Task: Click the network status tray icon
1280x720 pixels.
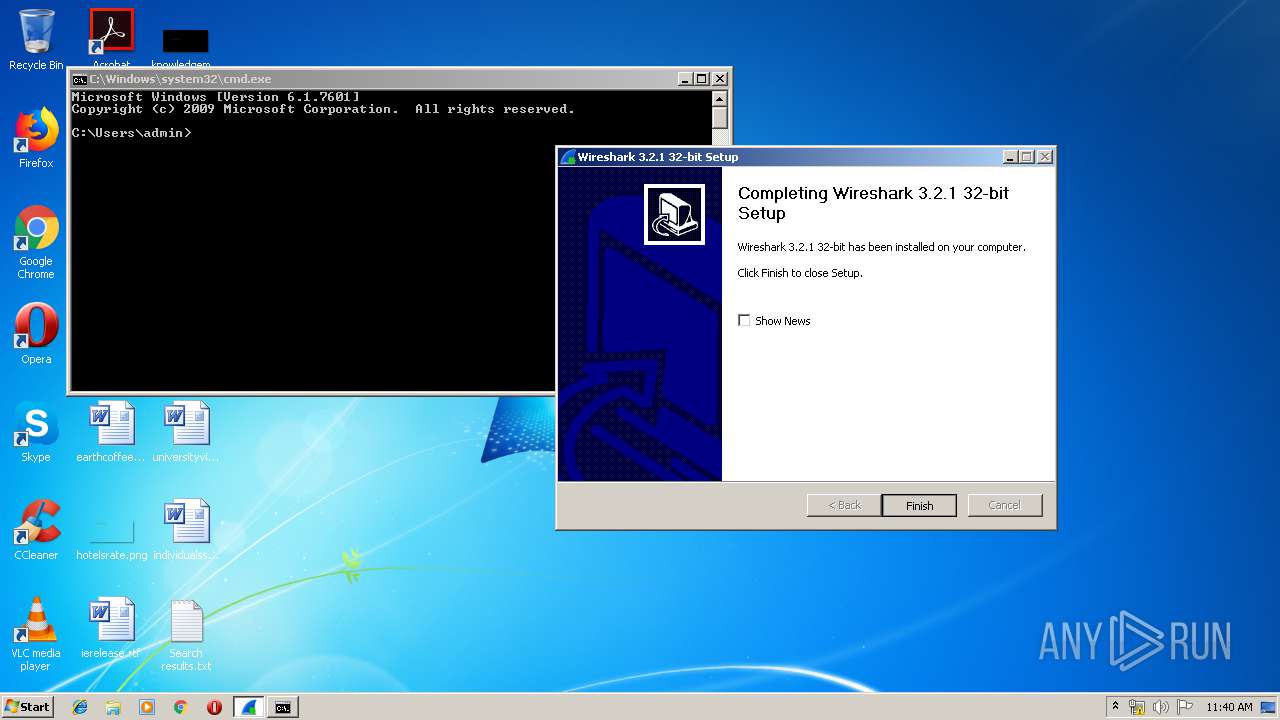Action: pyautogui.click(x=1137, y=707)
